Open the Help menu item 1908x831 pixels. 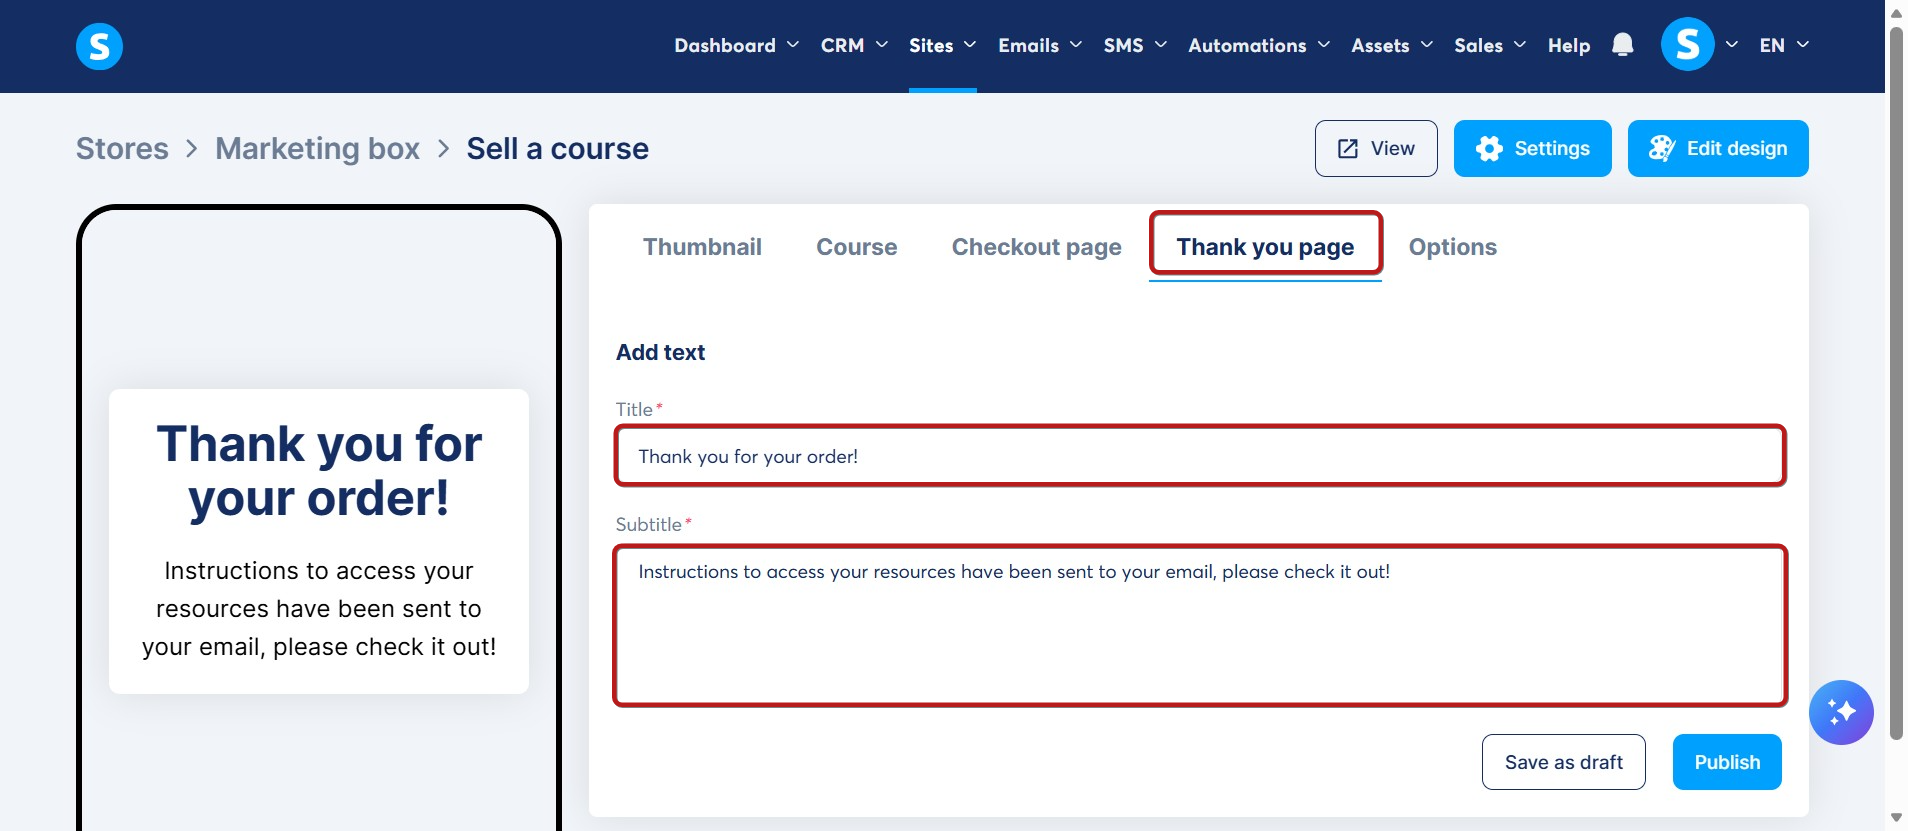click(x=1569, y=45)
